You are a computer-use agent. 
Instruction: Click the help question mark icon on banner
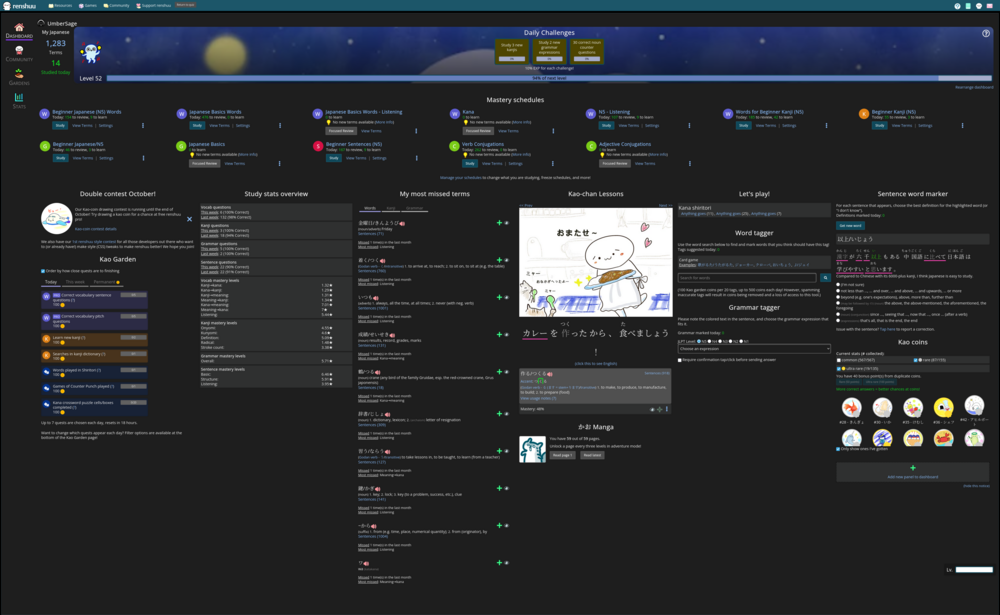click(x=986, y=33)
